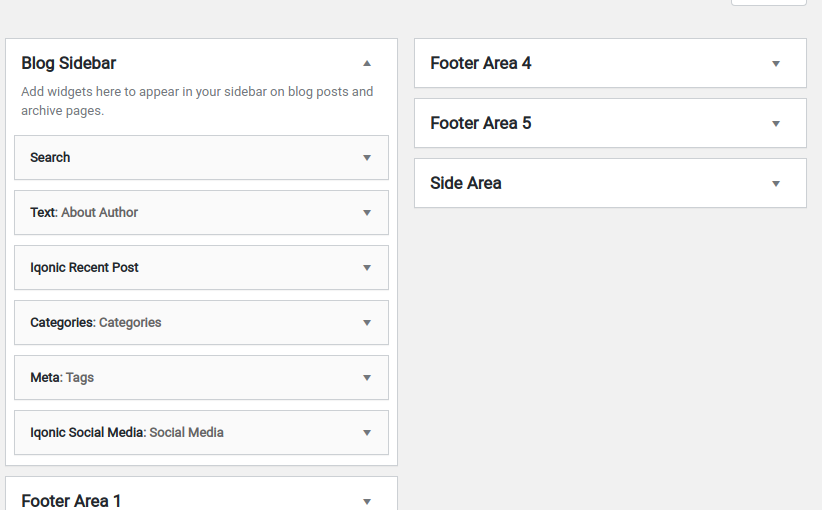The height and width of the screenshot is (510, 822).
Task: Open the Side Area title
Action: 466,183
